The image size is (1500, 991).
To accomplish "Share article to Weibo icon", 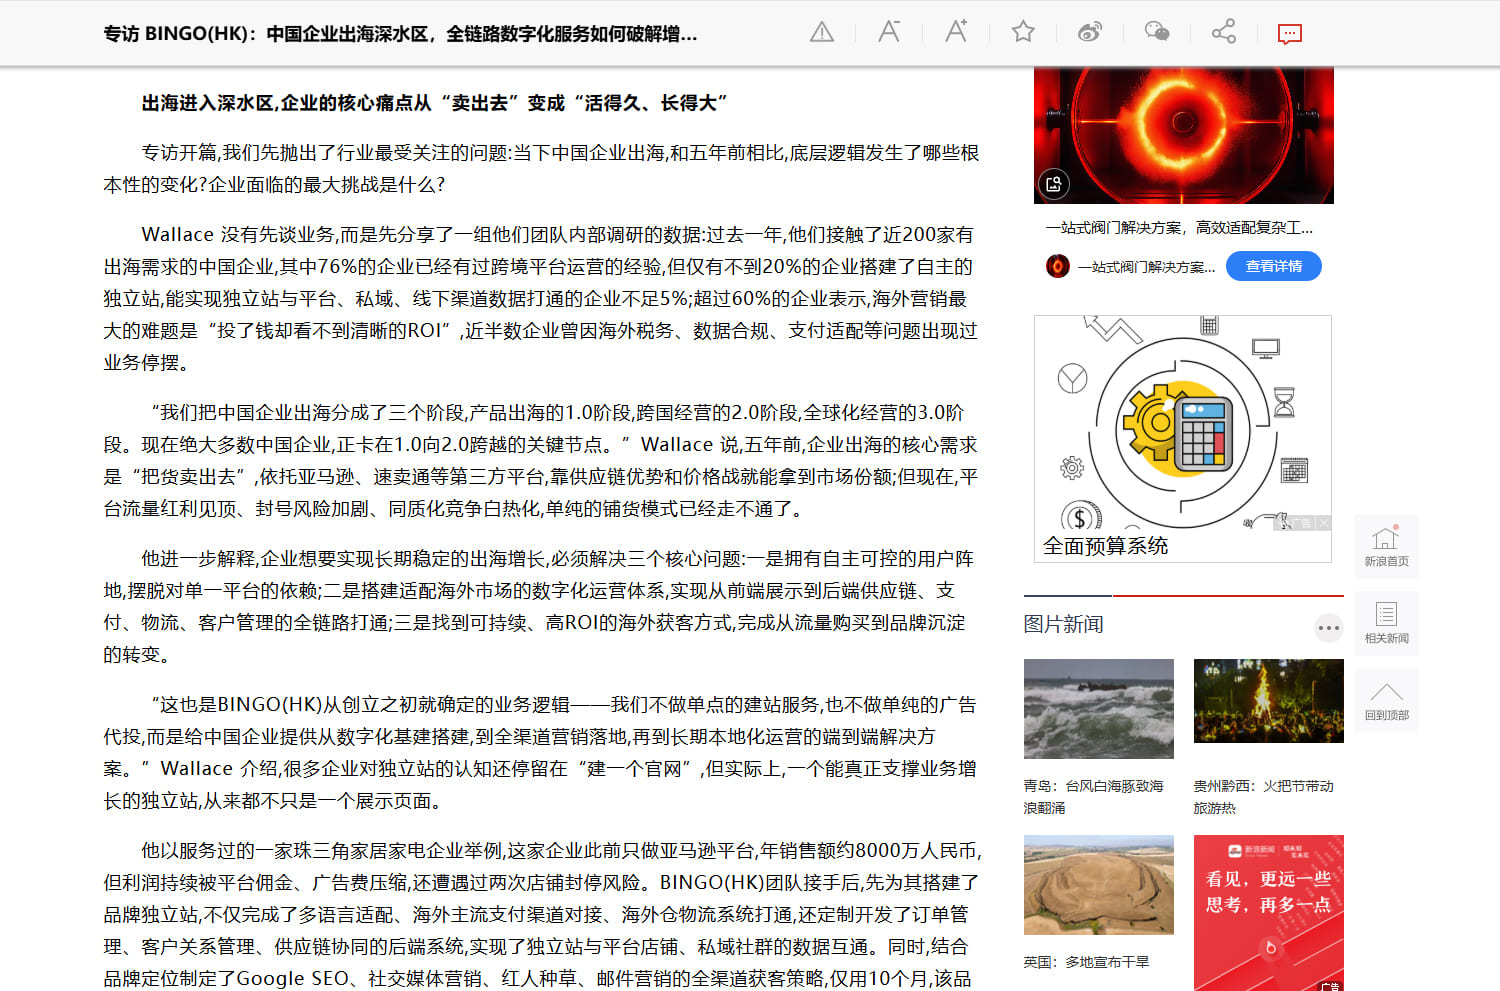I will 1090,32.
